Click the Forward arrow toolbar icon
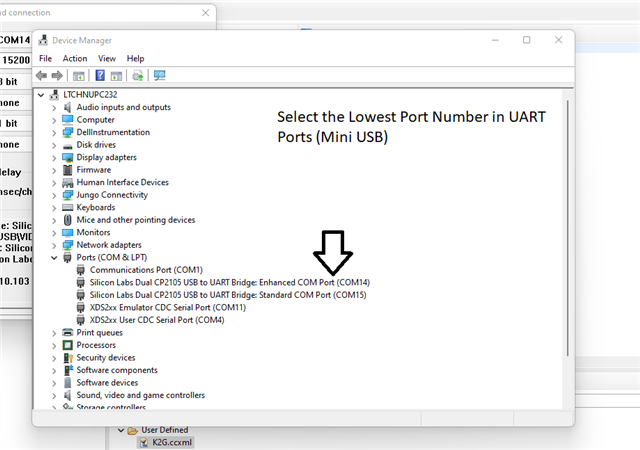640x450 pixels. [x=57, y=76]
